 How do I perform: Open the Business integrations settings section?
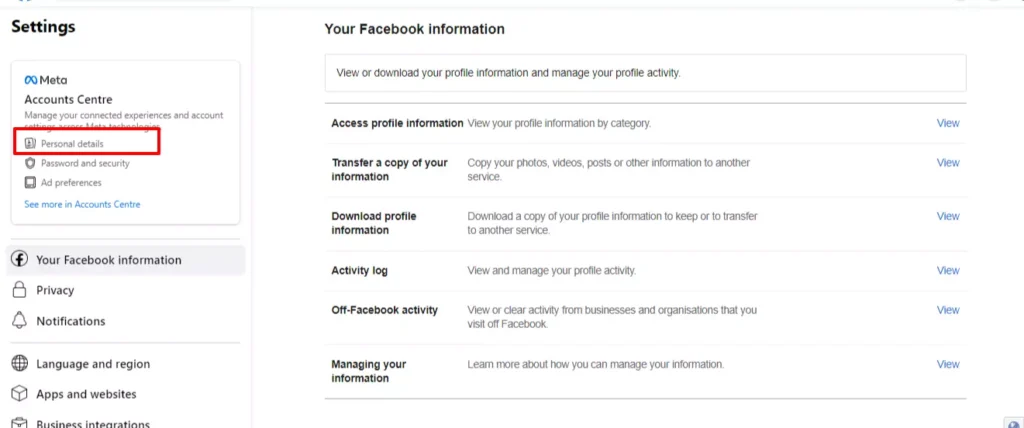(93, 424)
